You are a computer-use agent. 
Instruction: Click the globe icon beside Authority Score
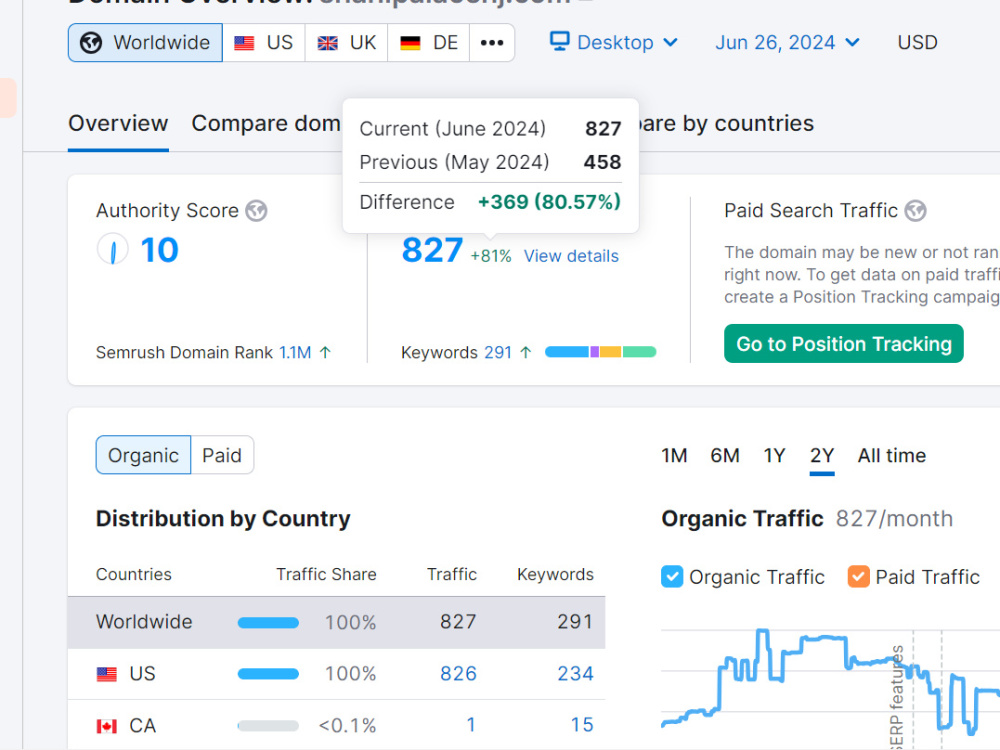[x=256, y=210]
